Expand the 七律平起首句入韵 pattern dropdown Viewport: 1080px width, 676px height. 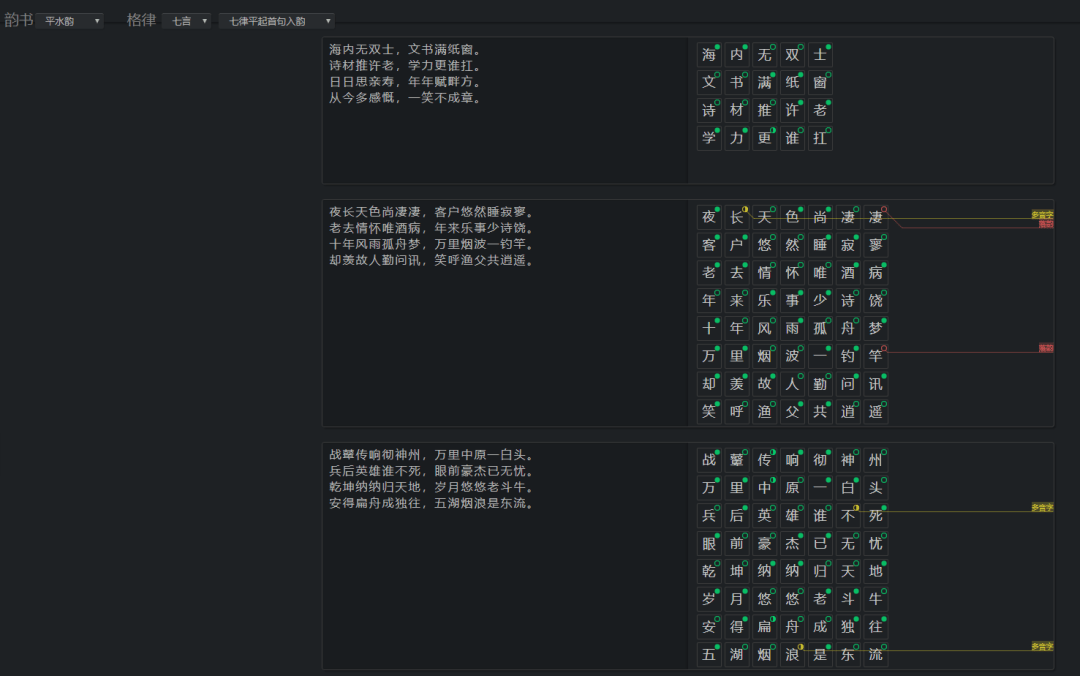click(x=276, y=21)
